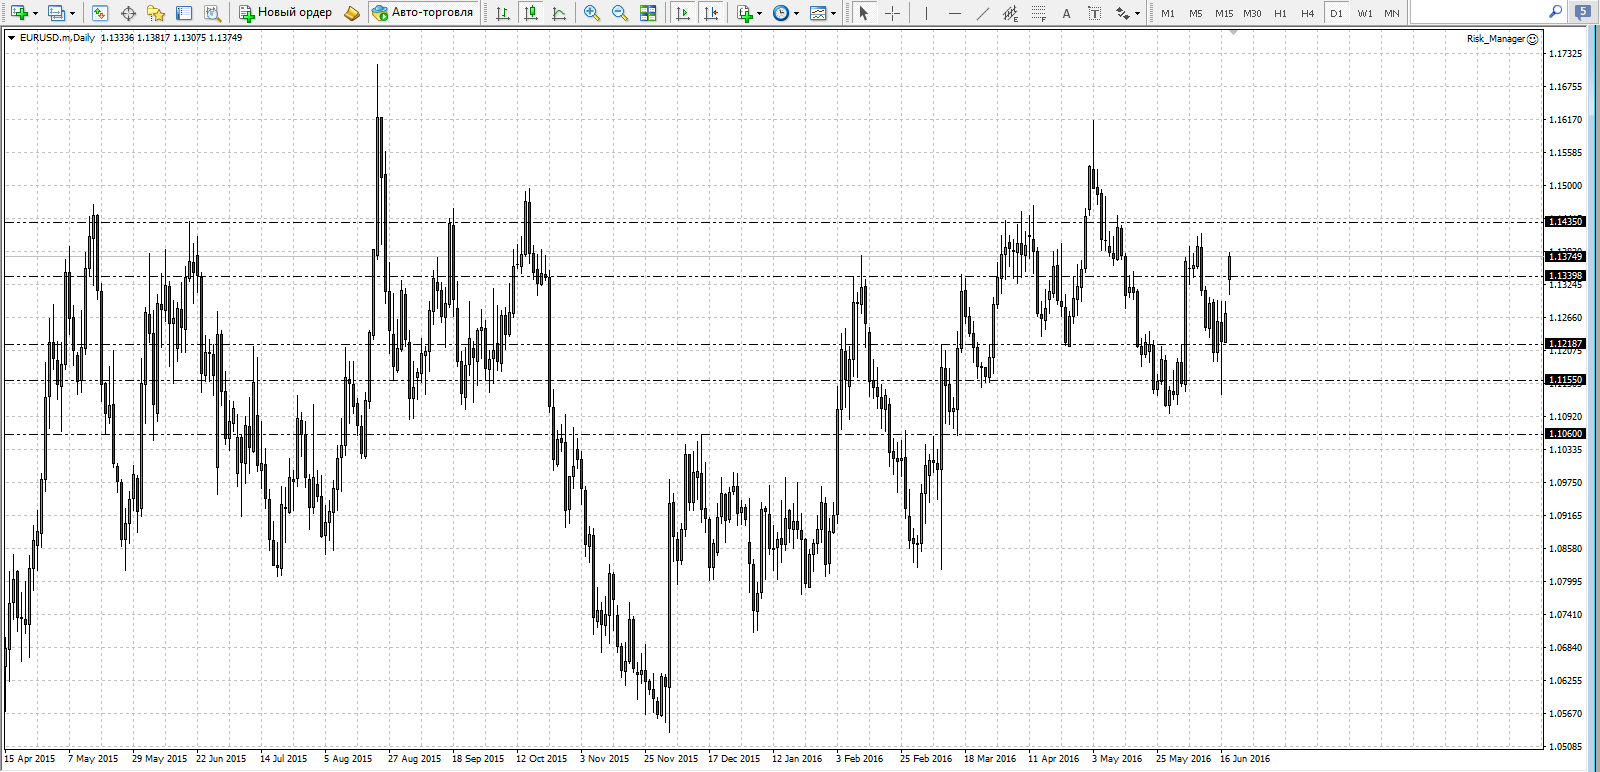Viewport: 1600px width, 772px height.
Task: Click the Новый ордер button
Action: click(285, 13)
